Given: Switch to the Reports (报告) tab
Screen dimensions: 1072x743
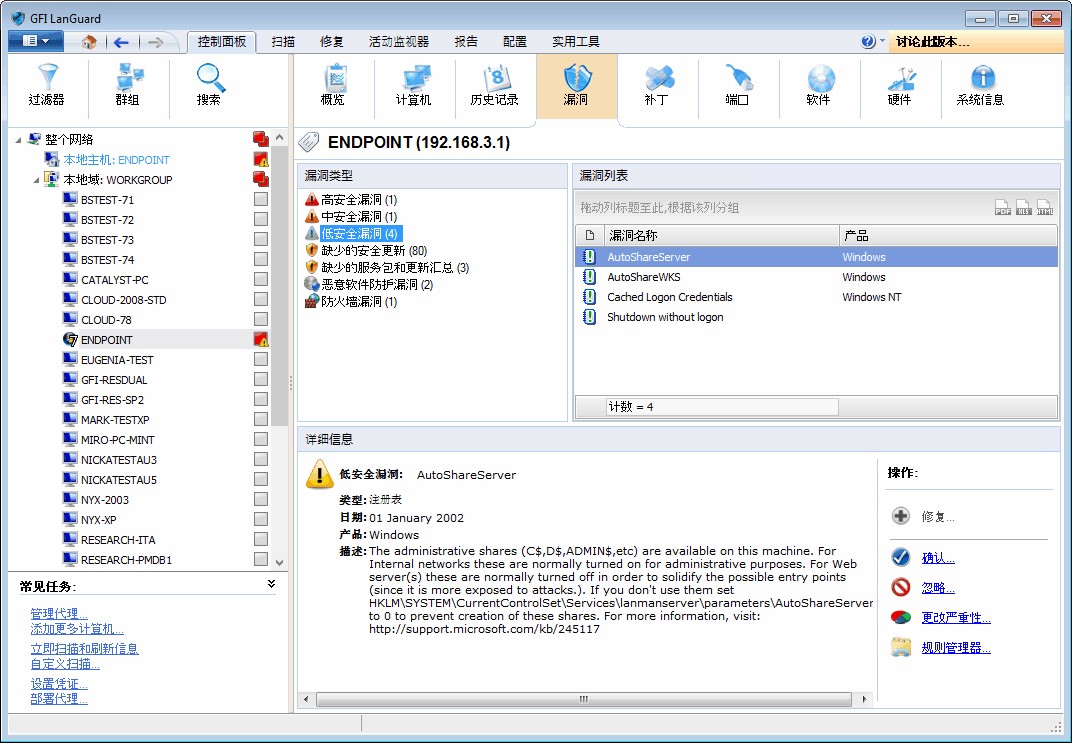Looking at the screenshot, I should (466, 42).
